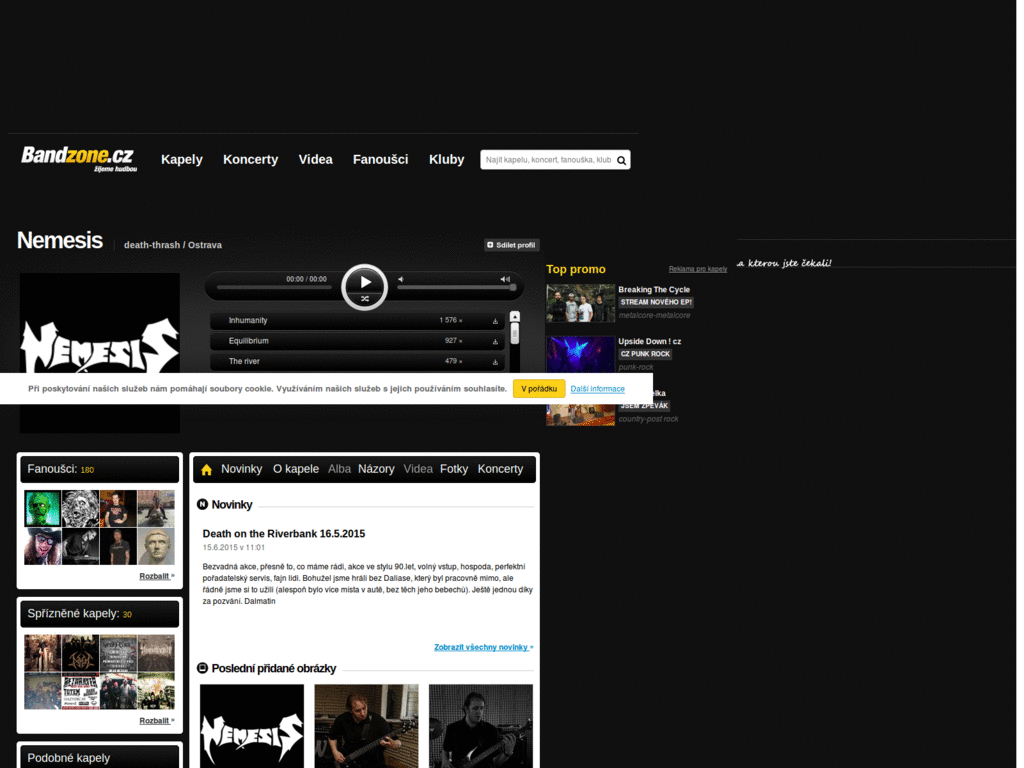
Task: Click the playlist scrollbar handle
Action: [515, 334]
